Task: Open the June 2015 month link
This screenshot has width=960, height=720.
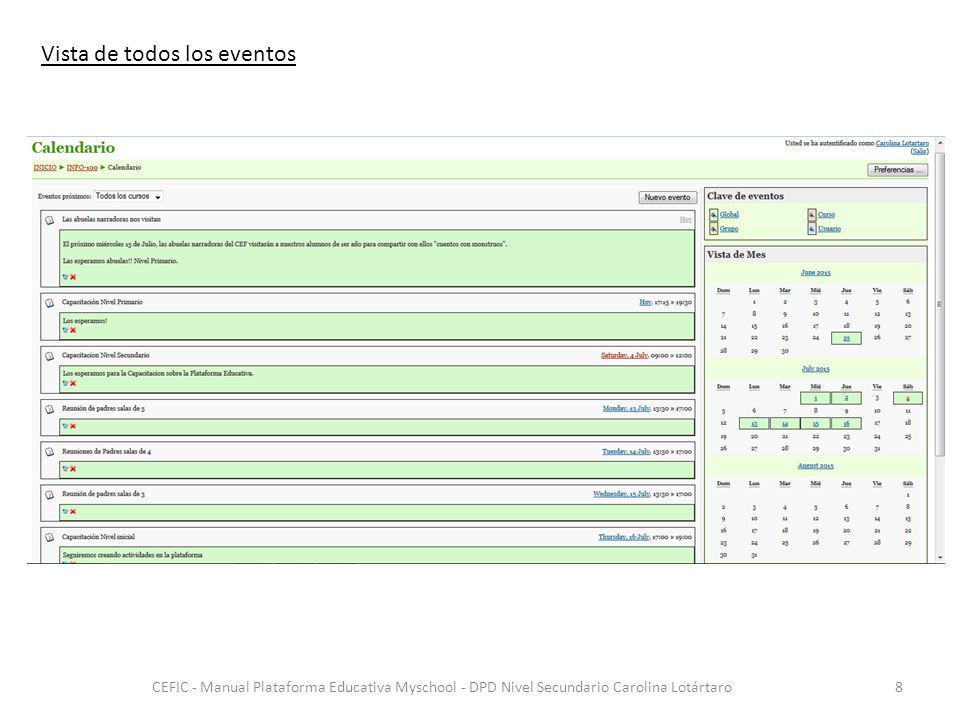Action: point(816,272)
